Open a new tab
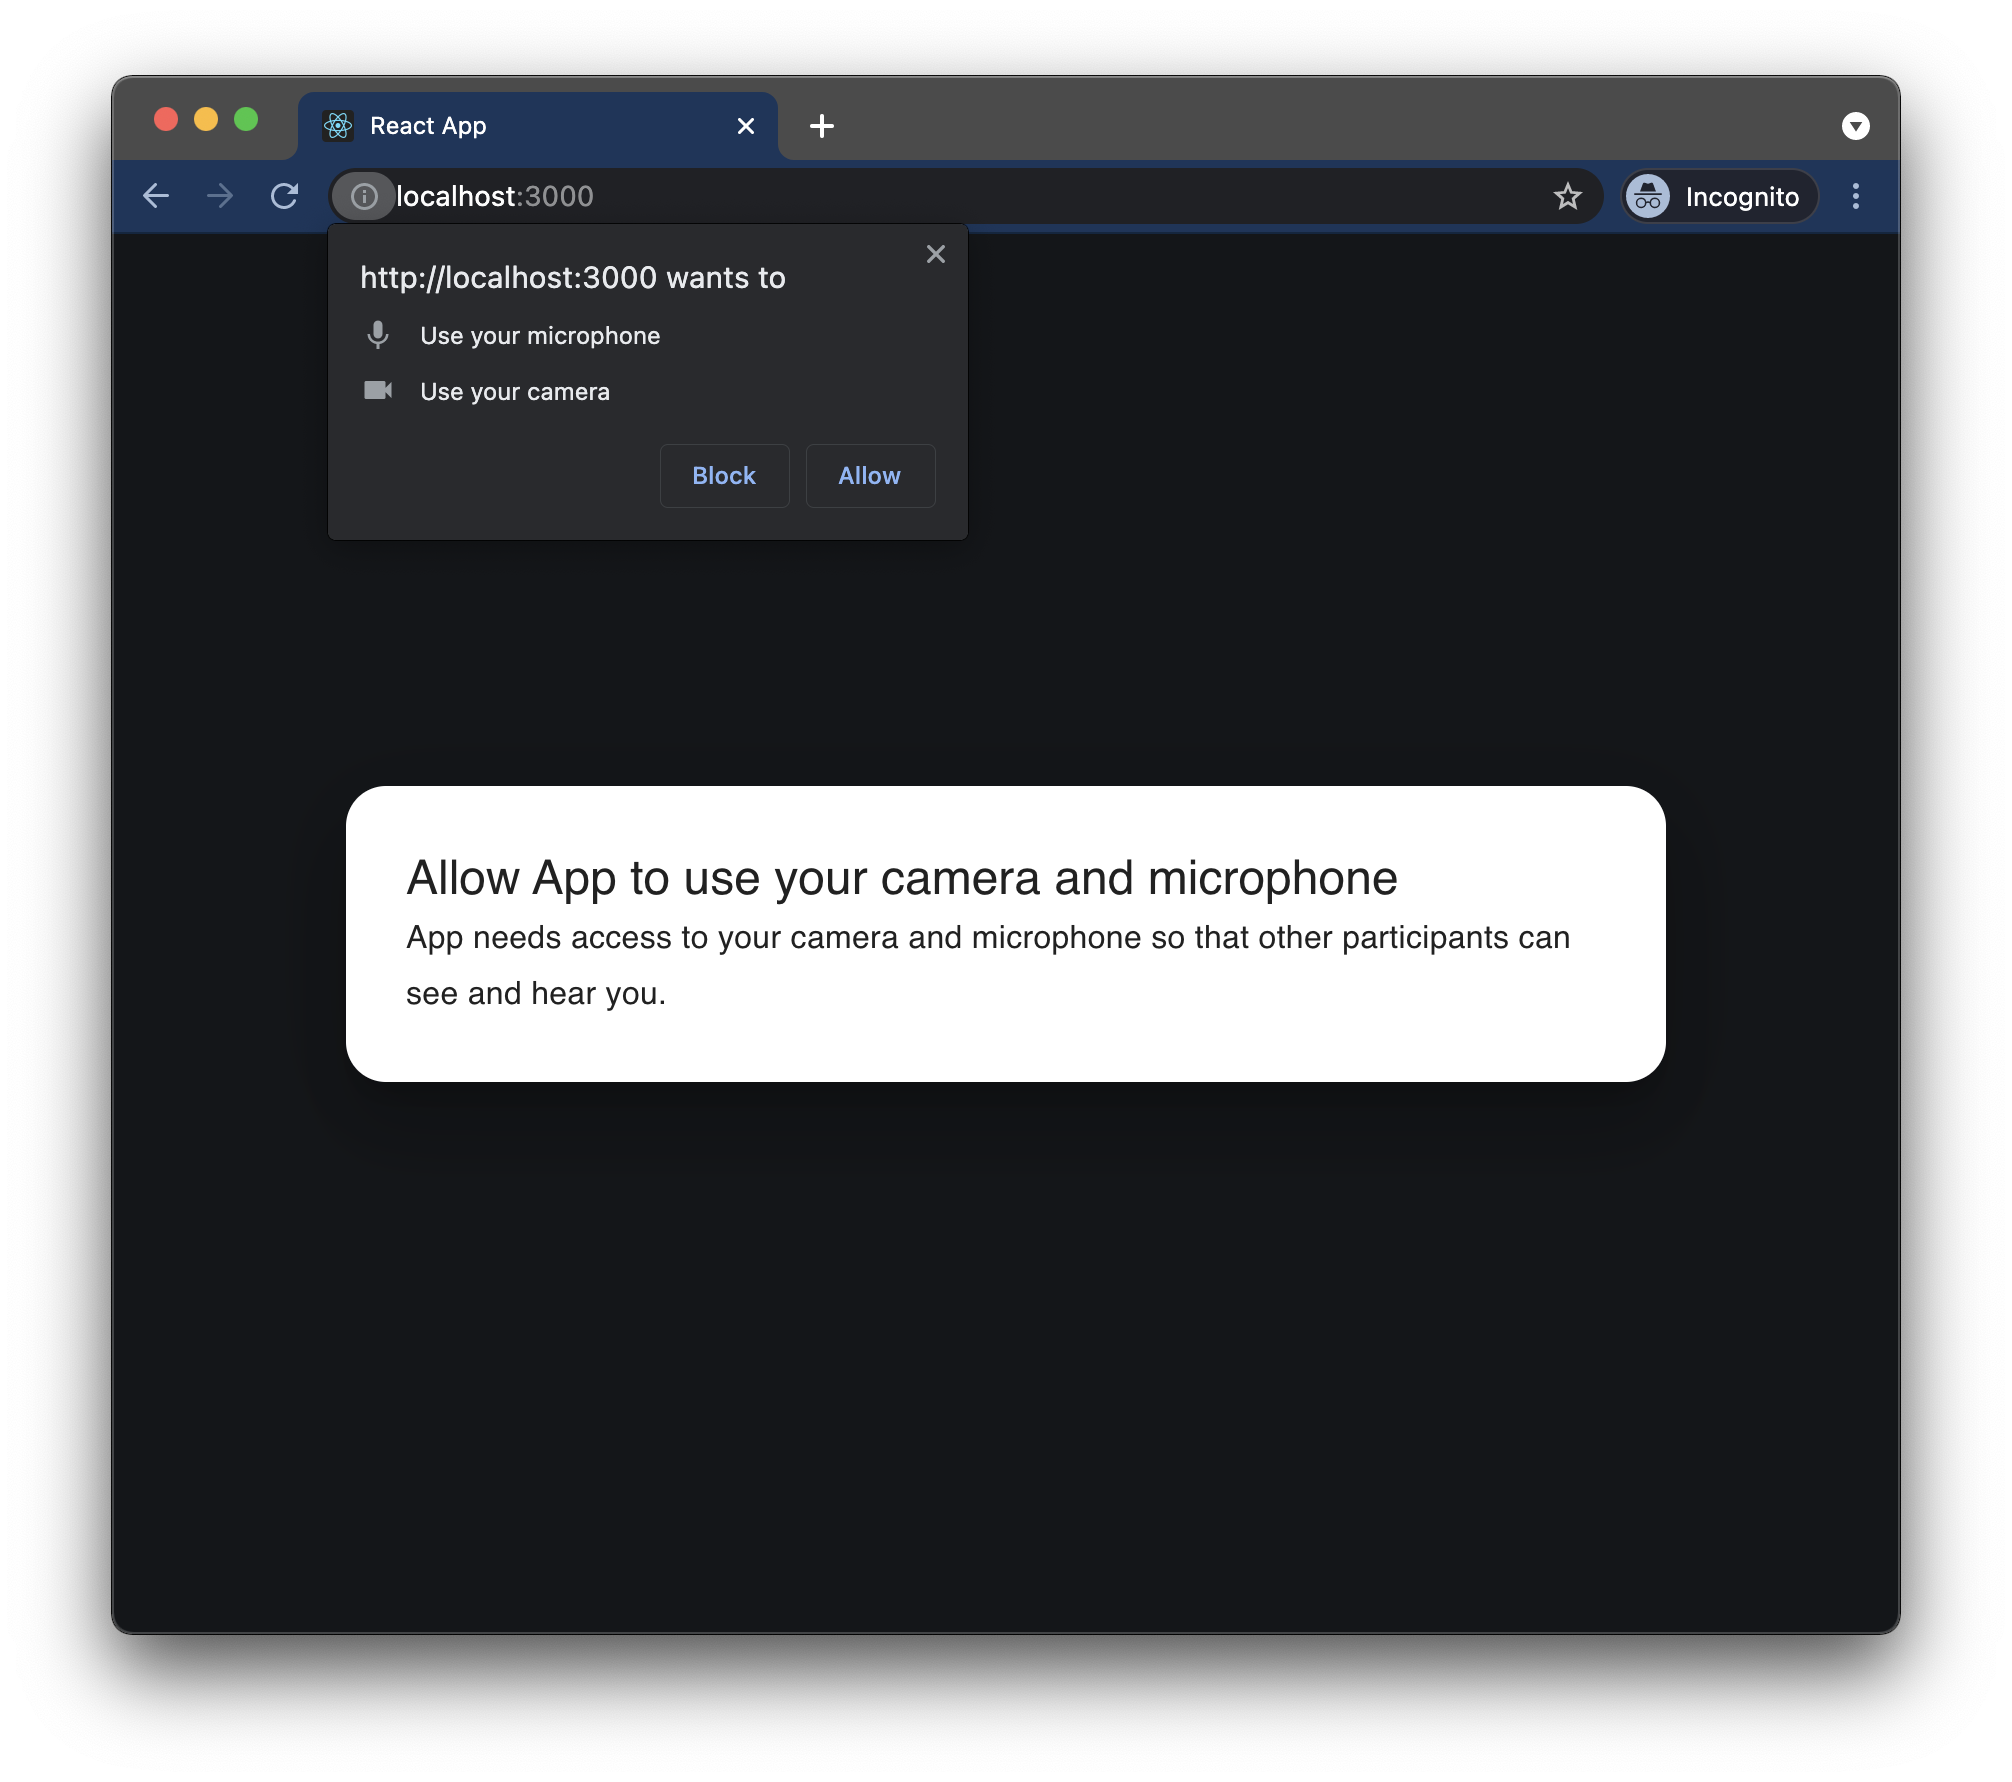2012x1782 pixels. [x=821, y=126]
